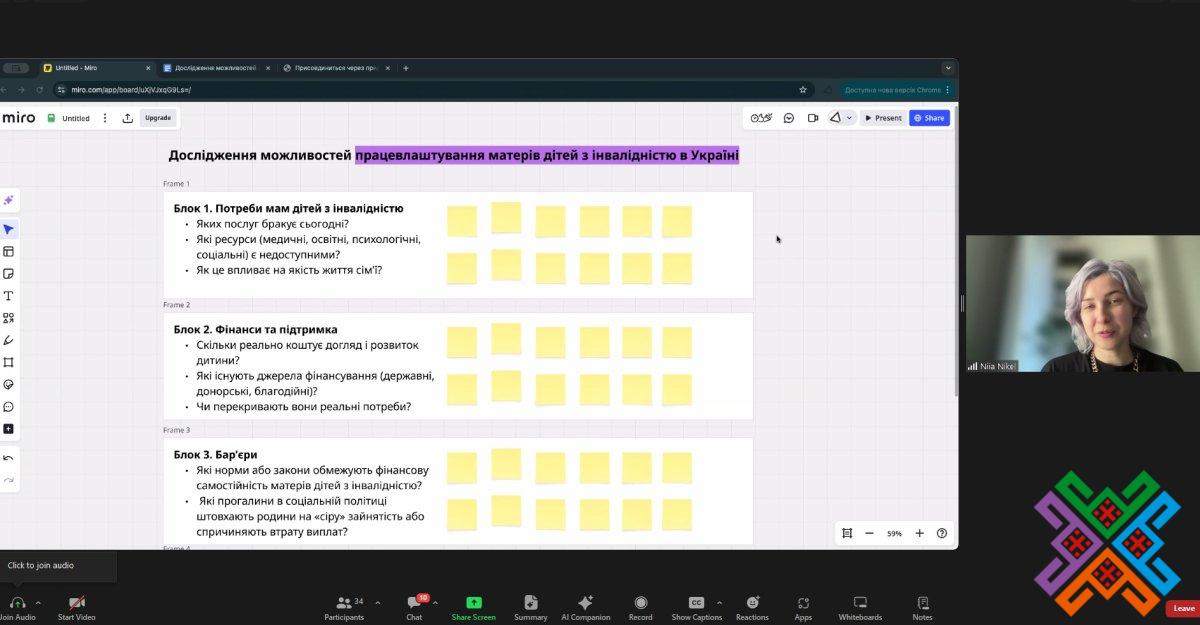Open the shapes tool in Miro sidebar

click(x=8, y=318)
